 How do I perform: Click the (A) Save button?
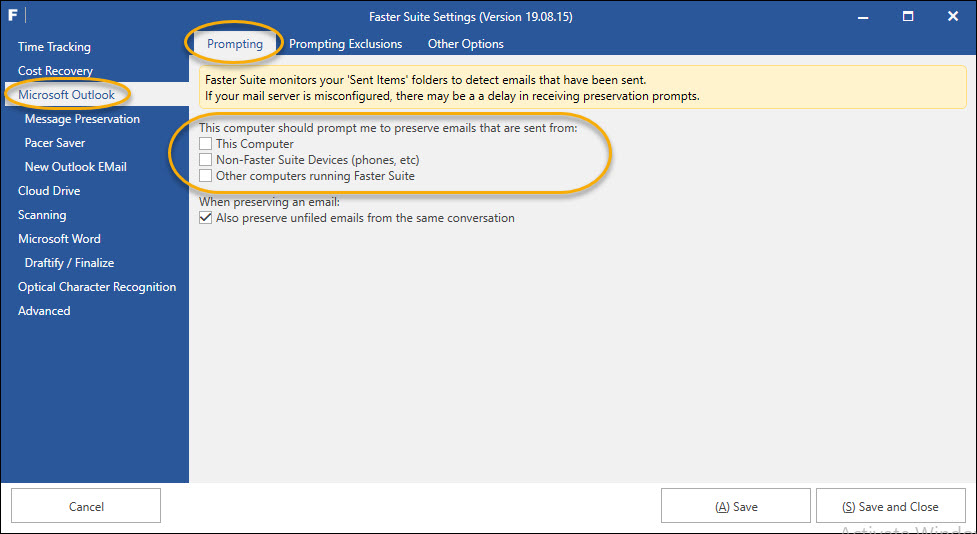pos(736,506)
